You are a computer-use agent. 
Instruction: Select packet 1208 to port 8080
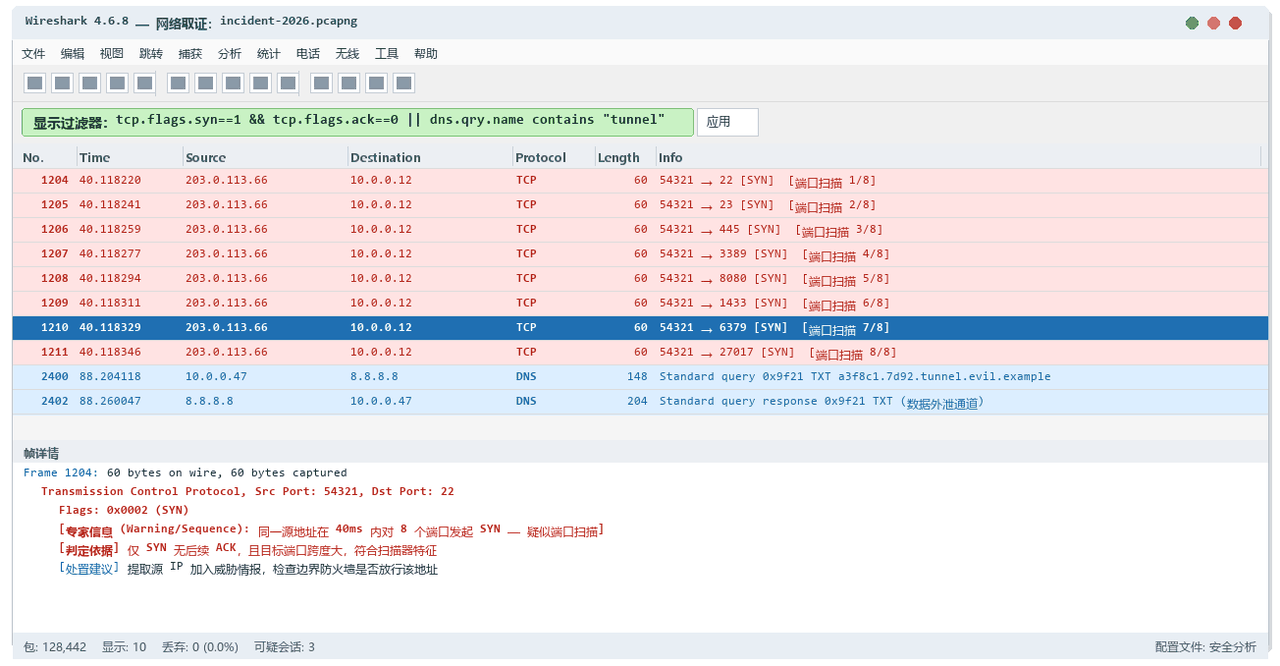coord(640,278)
